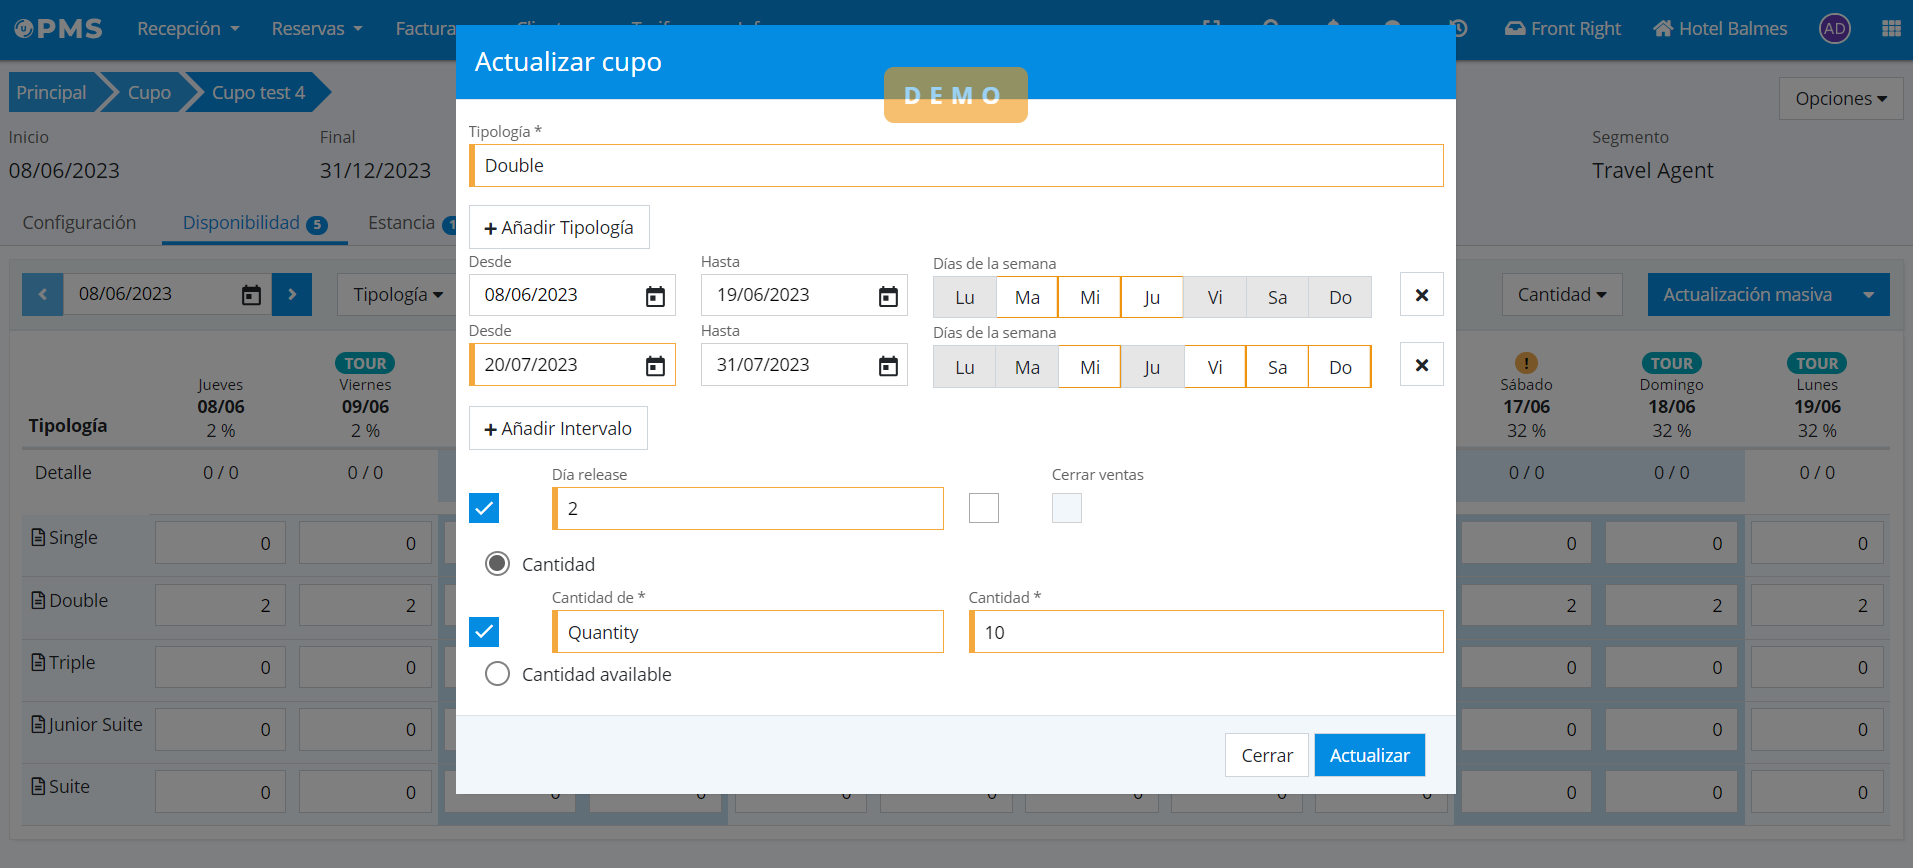Remove the first date interval row
1913x868 pixels.
[x=1421, y=295]
